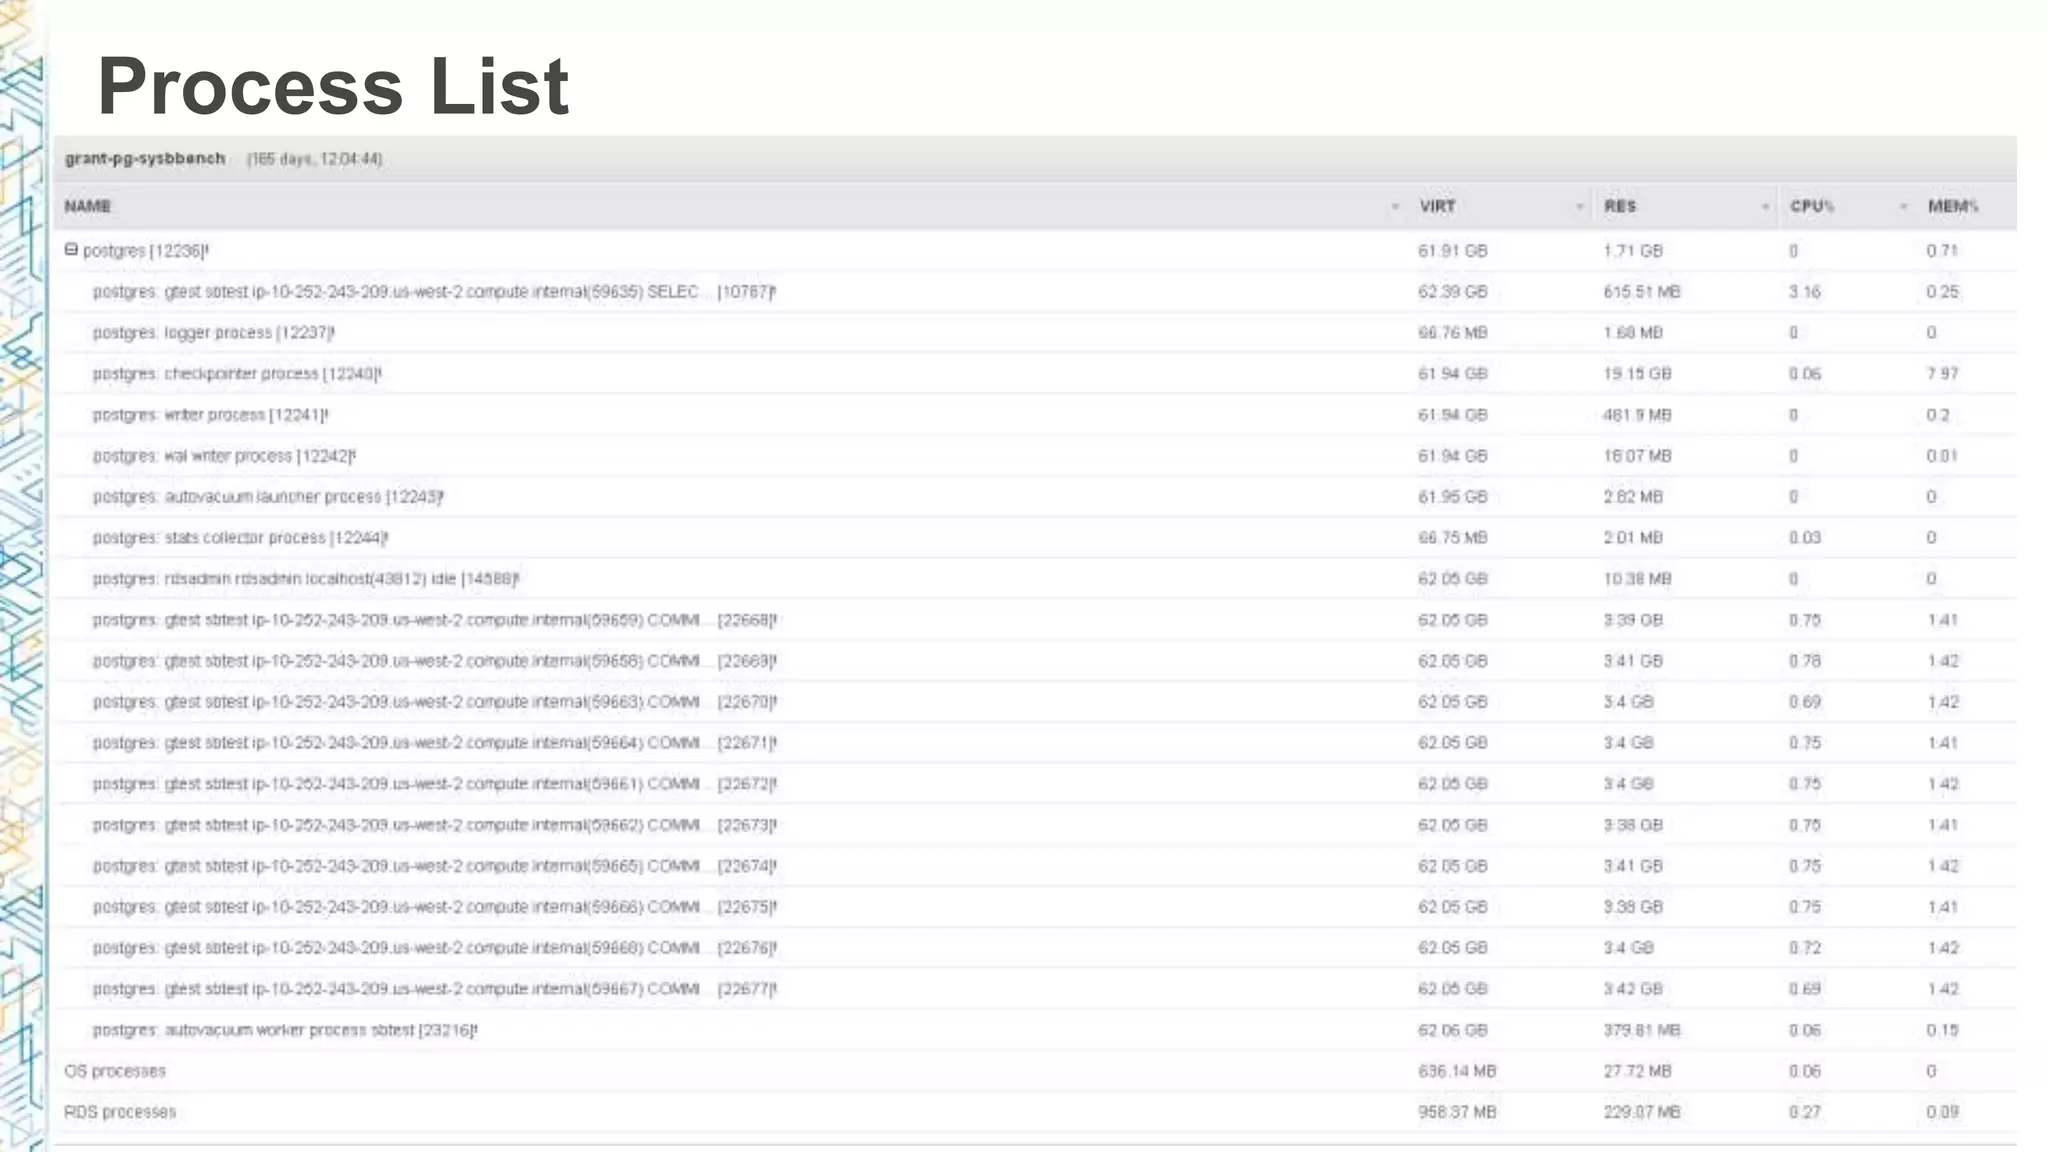Click the Process List slide title

333,86
